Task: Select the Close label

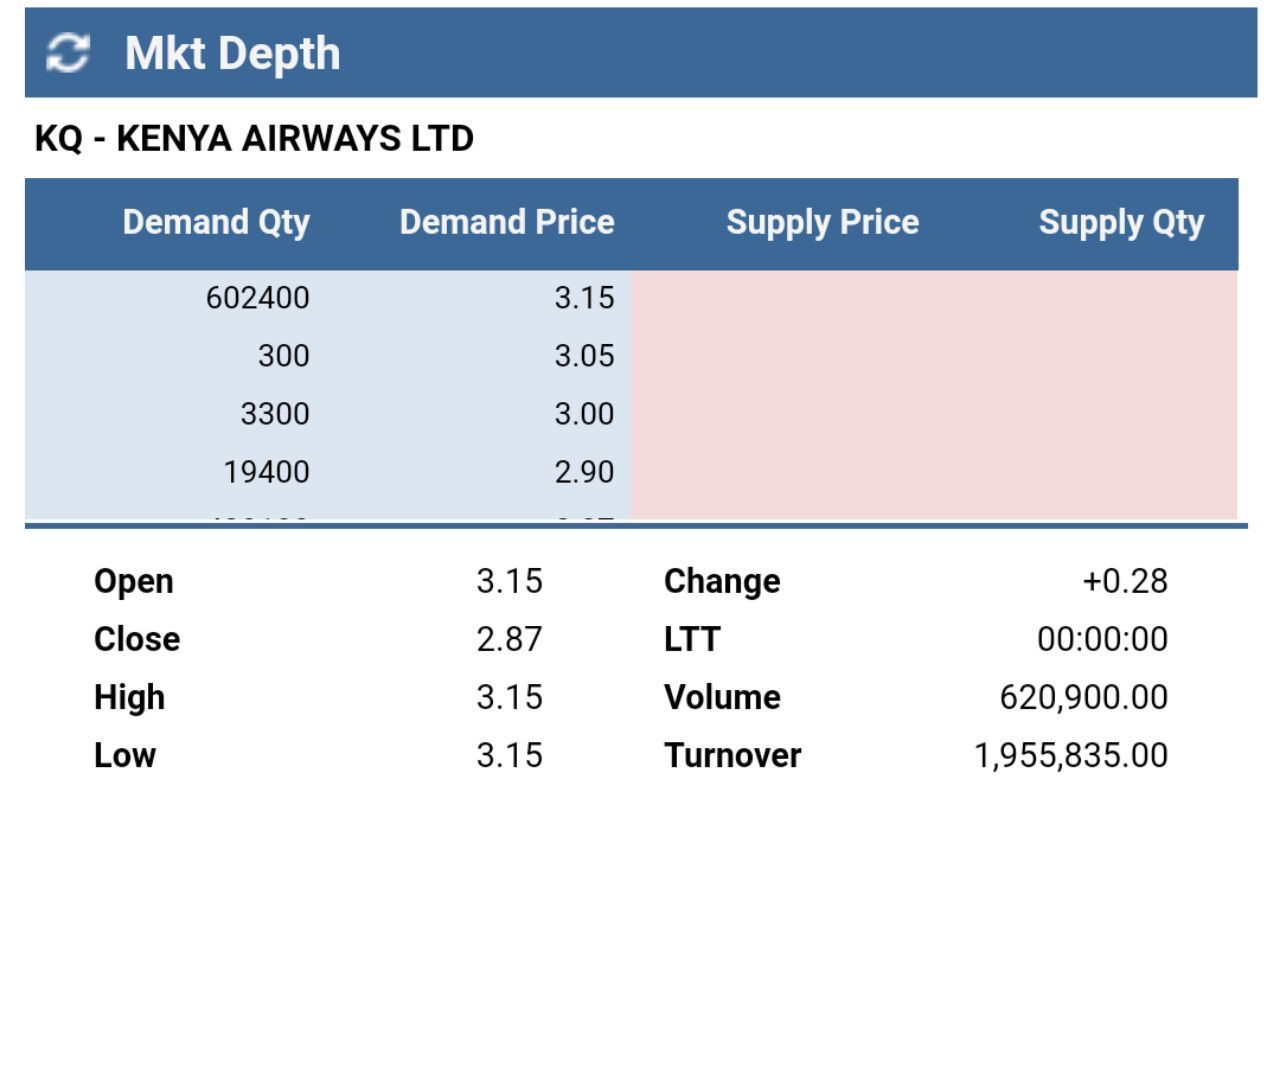Action: (137, 639)
